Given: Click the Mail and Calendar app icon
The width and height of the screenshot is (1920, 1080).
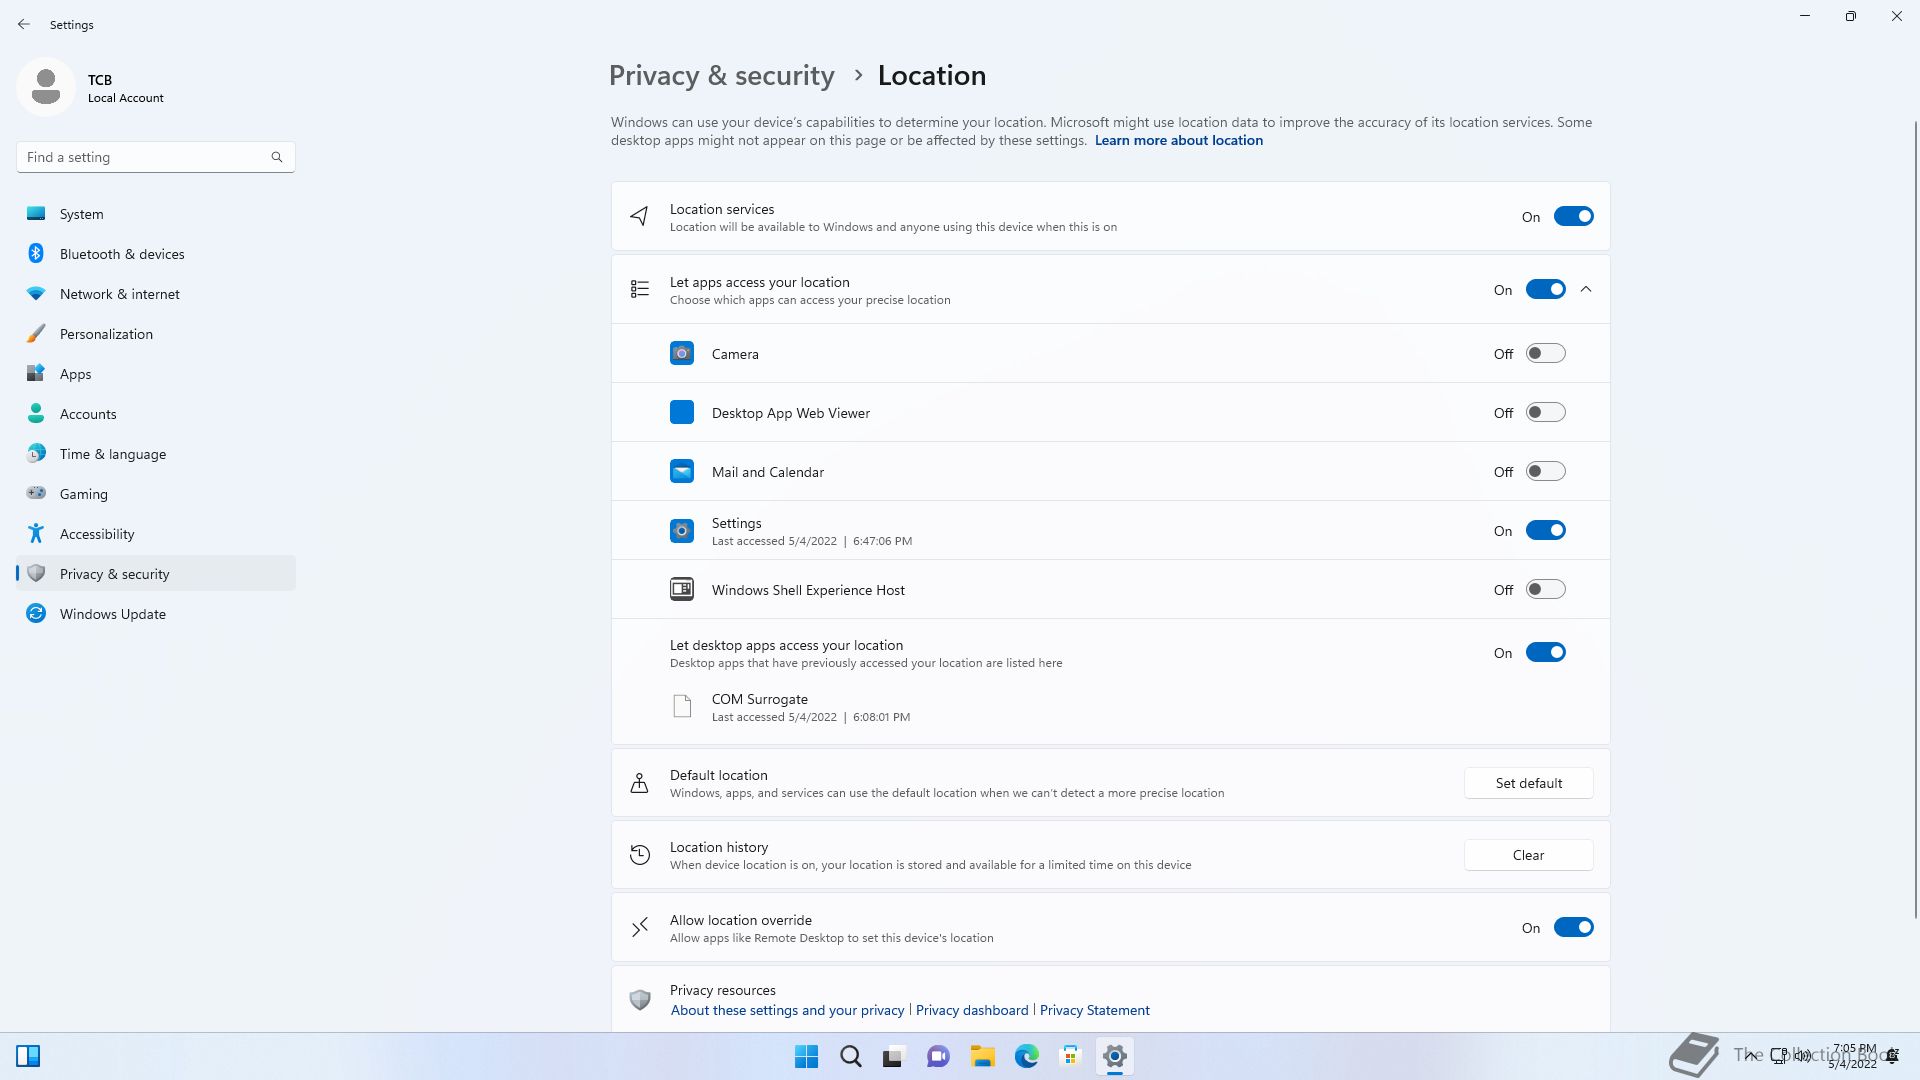Looking at the screenshot, I should (682, 471).
